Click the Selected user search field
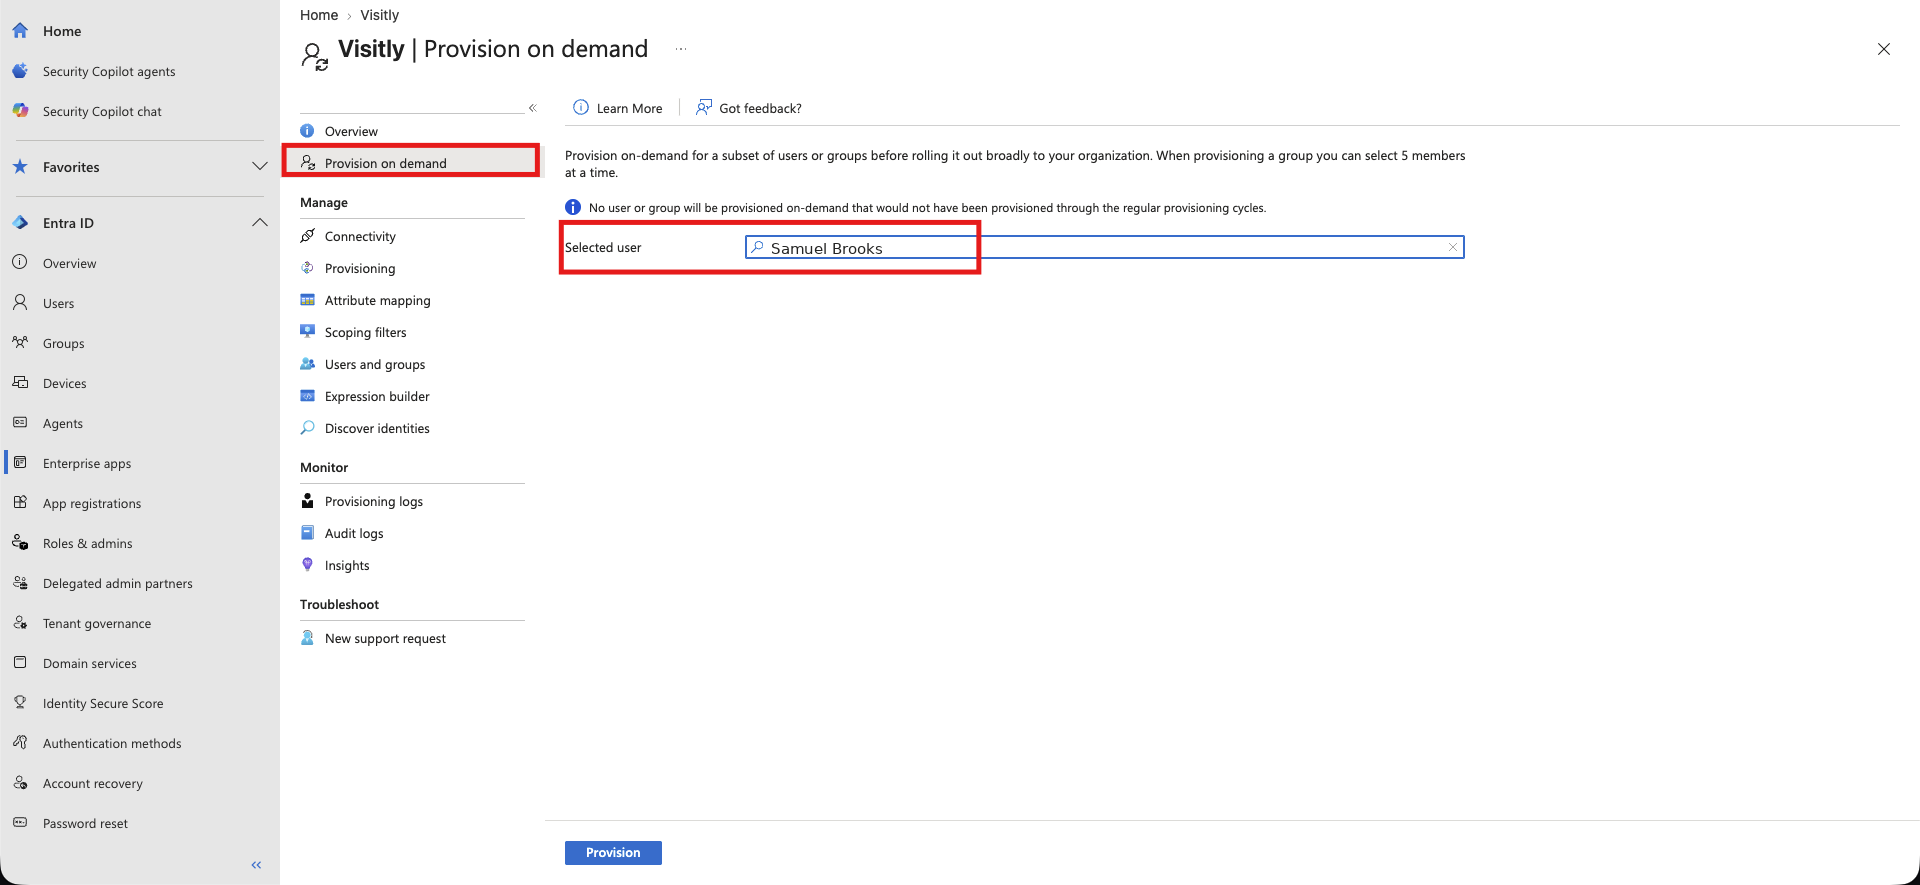 pos(1104,247)
